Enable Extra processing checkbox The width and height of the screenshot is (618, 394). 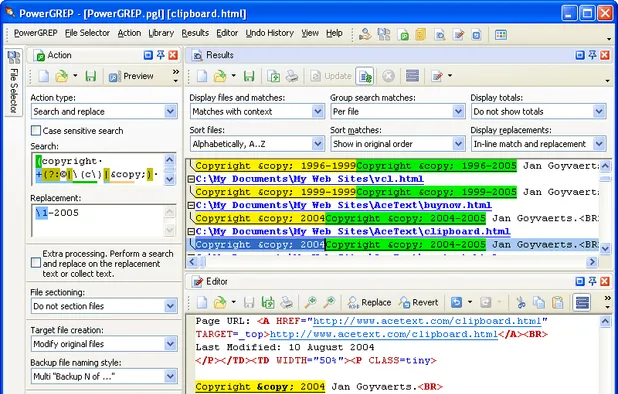pos(36,262)
